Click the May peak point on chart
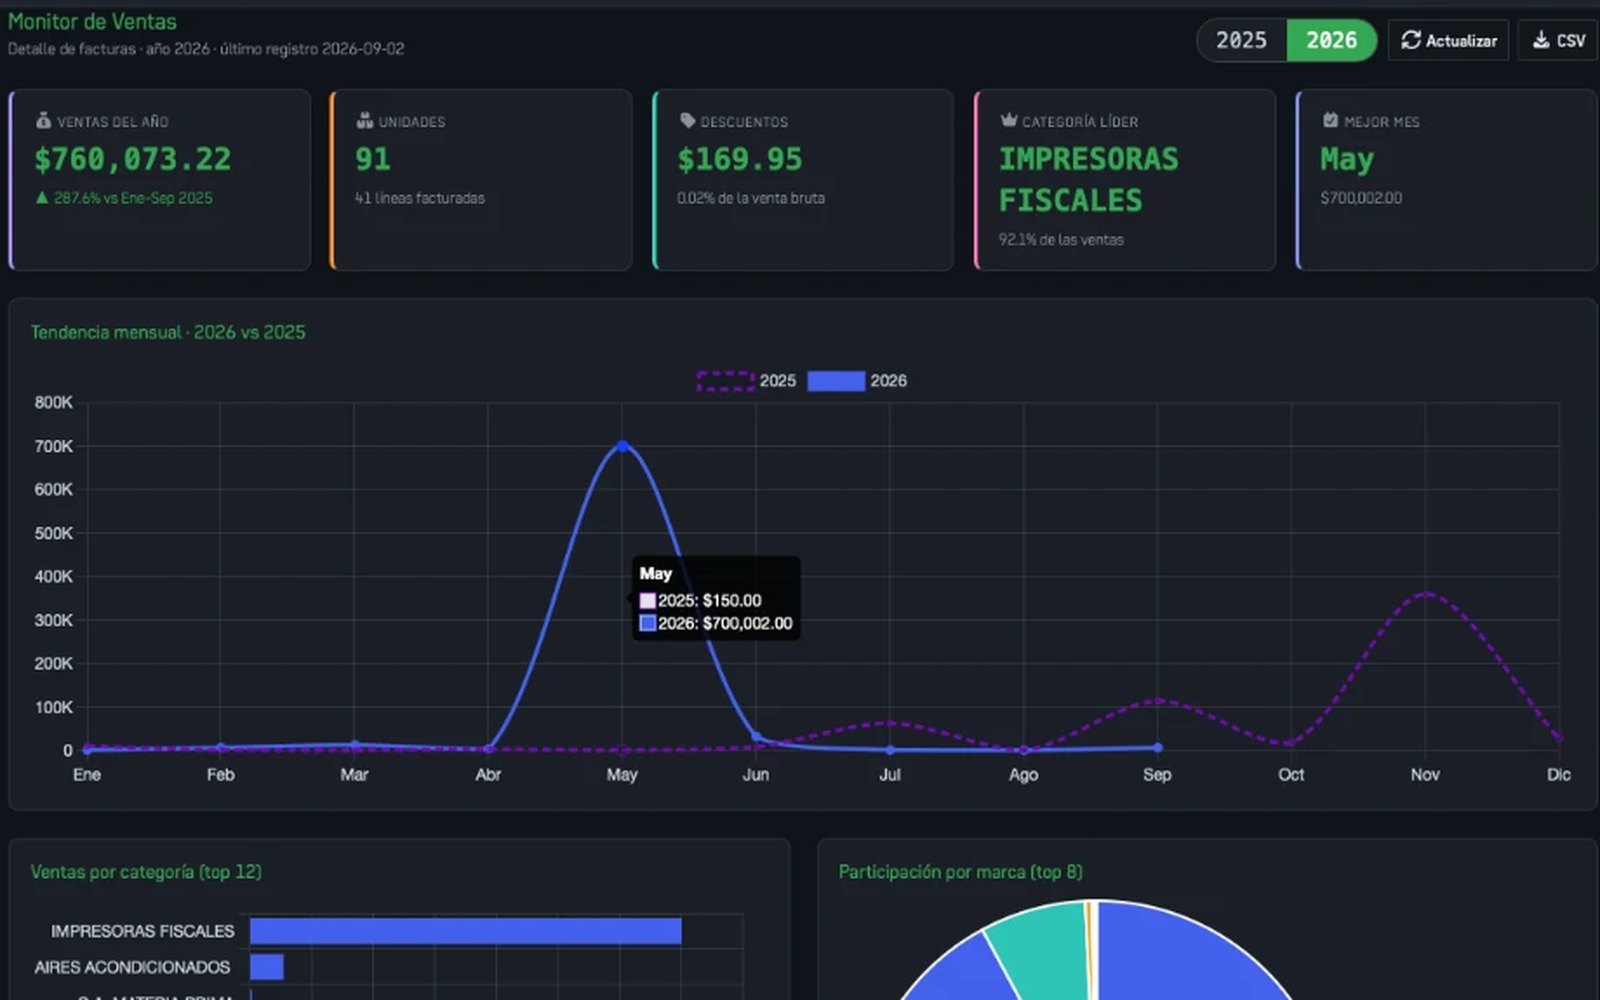 [622, 446]
